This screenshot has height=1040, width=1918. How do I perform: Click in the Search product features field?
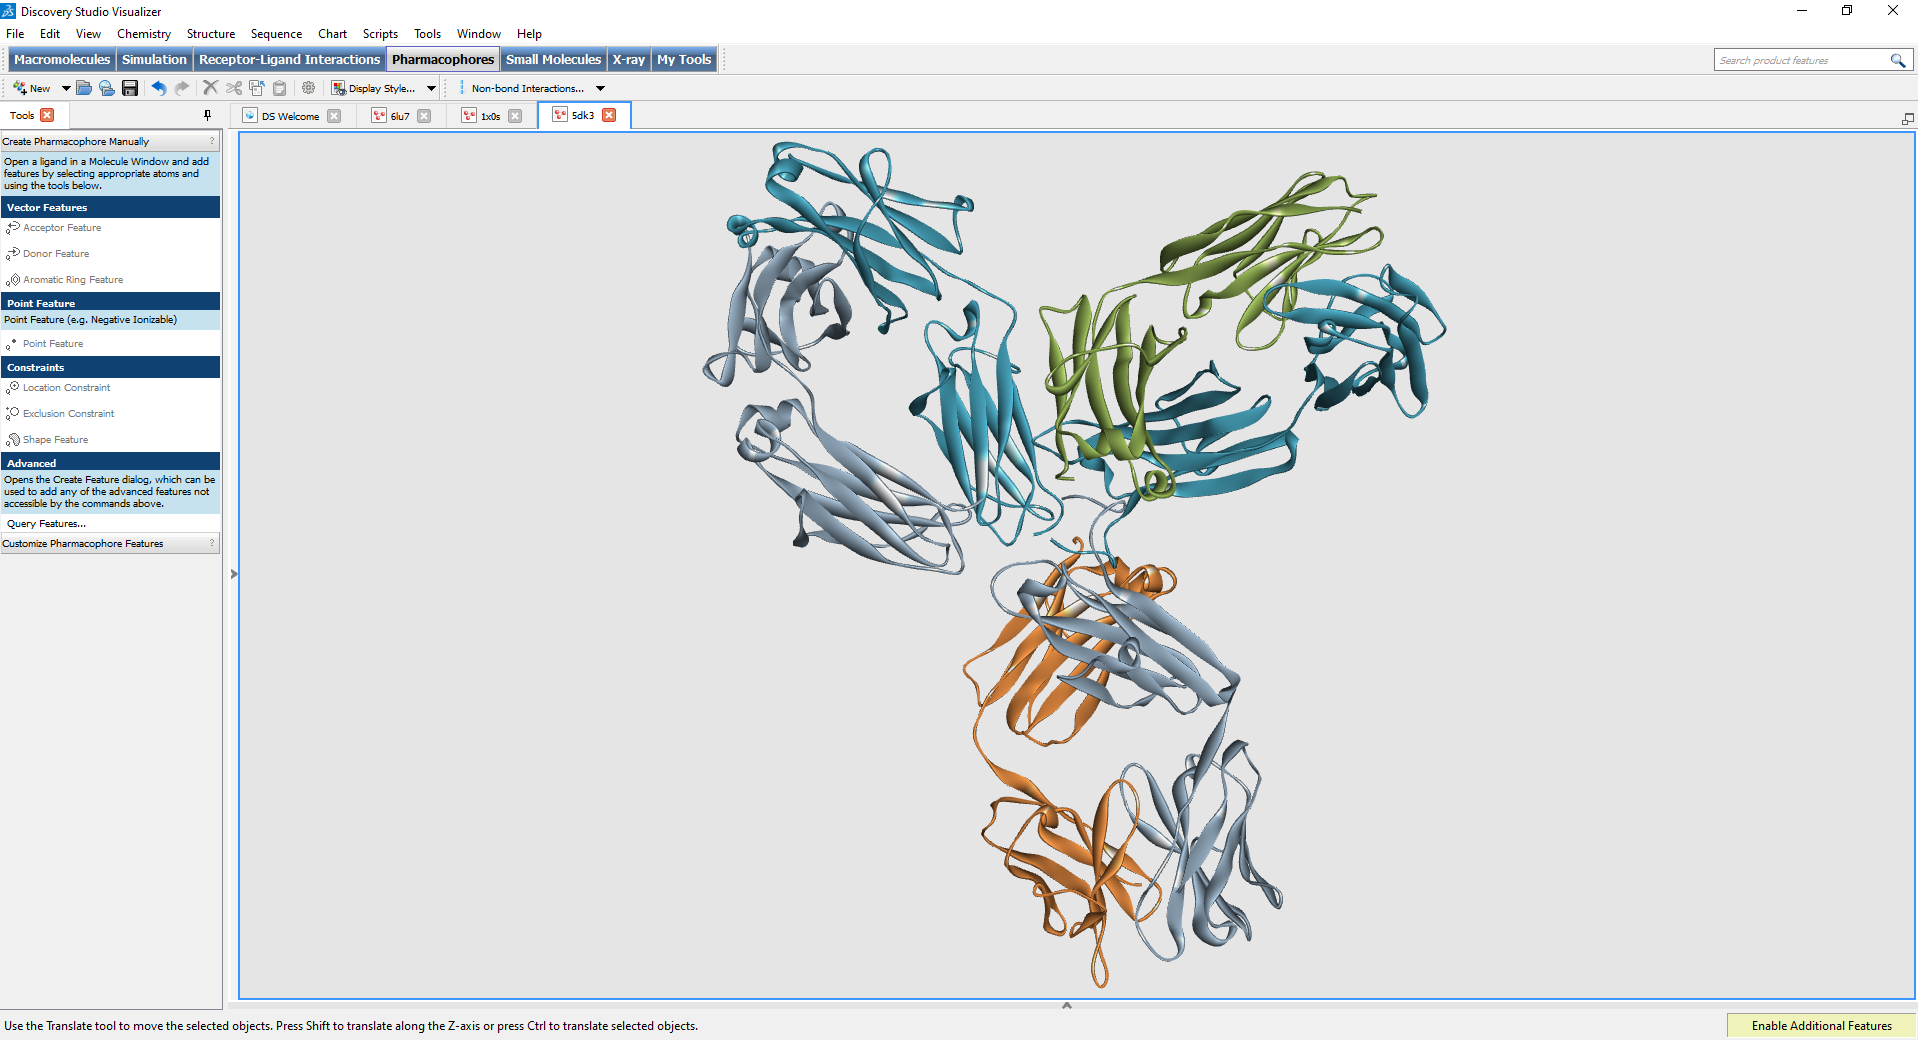(x=1800, y=60)
